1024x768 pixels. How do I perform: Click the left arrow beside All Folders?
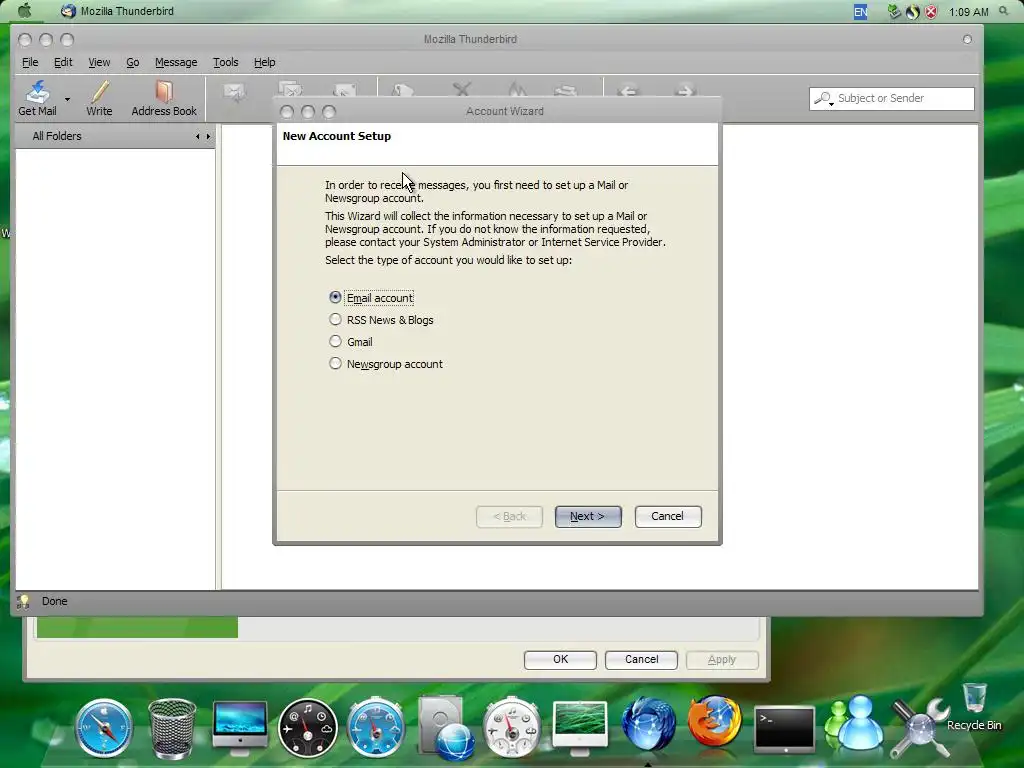click(197, 136)
